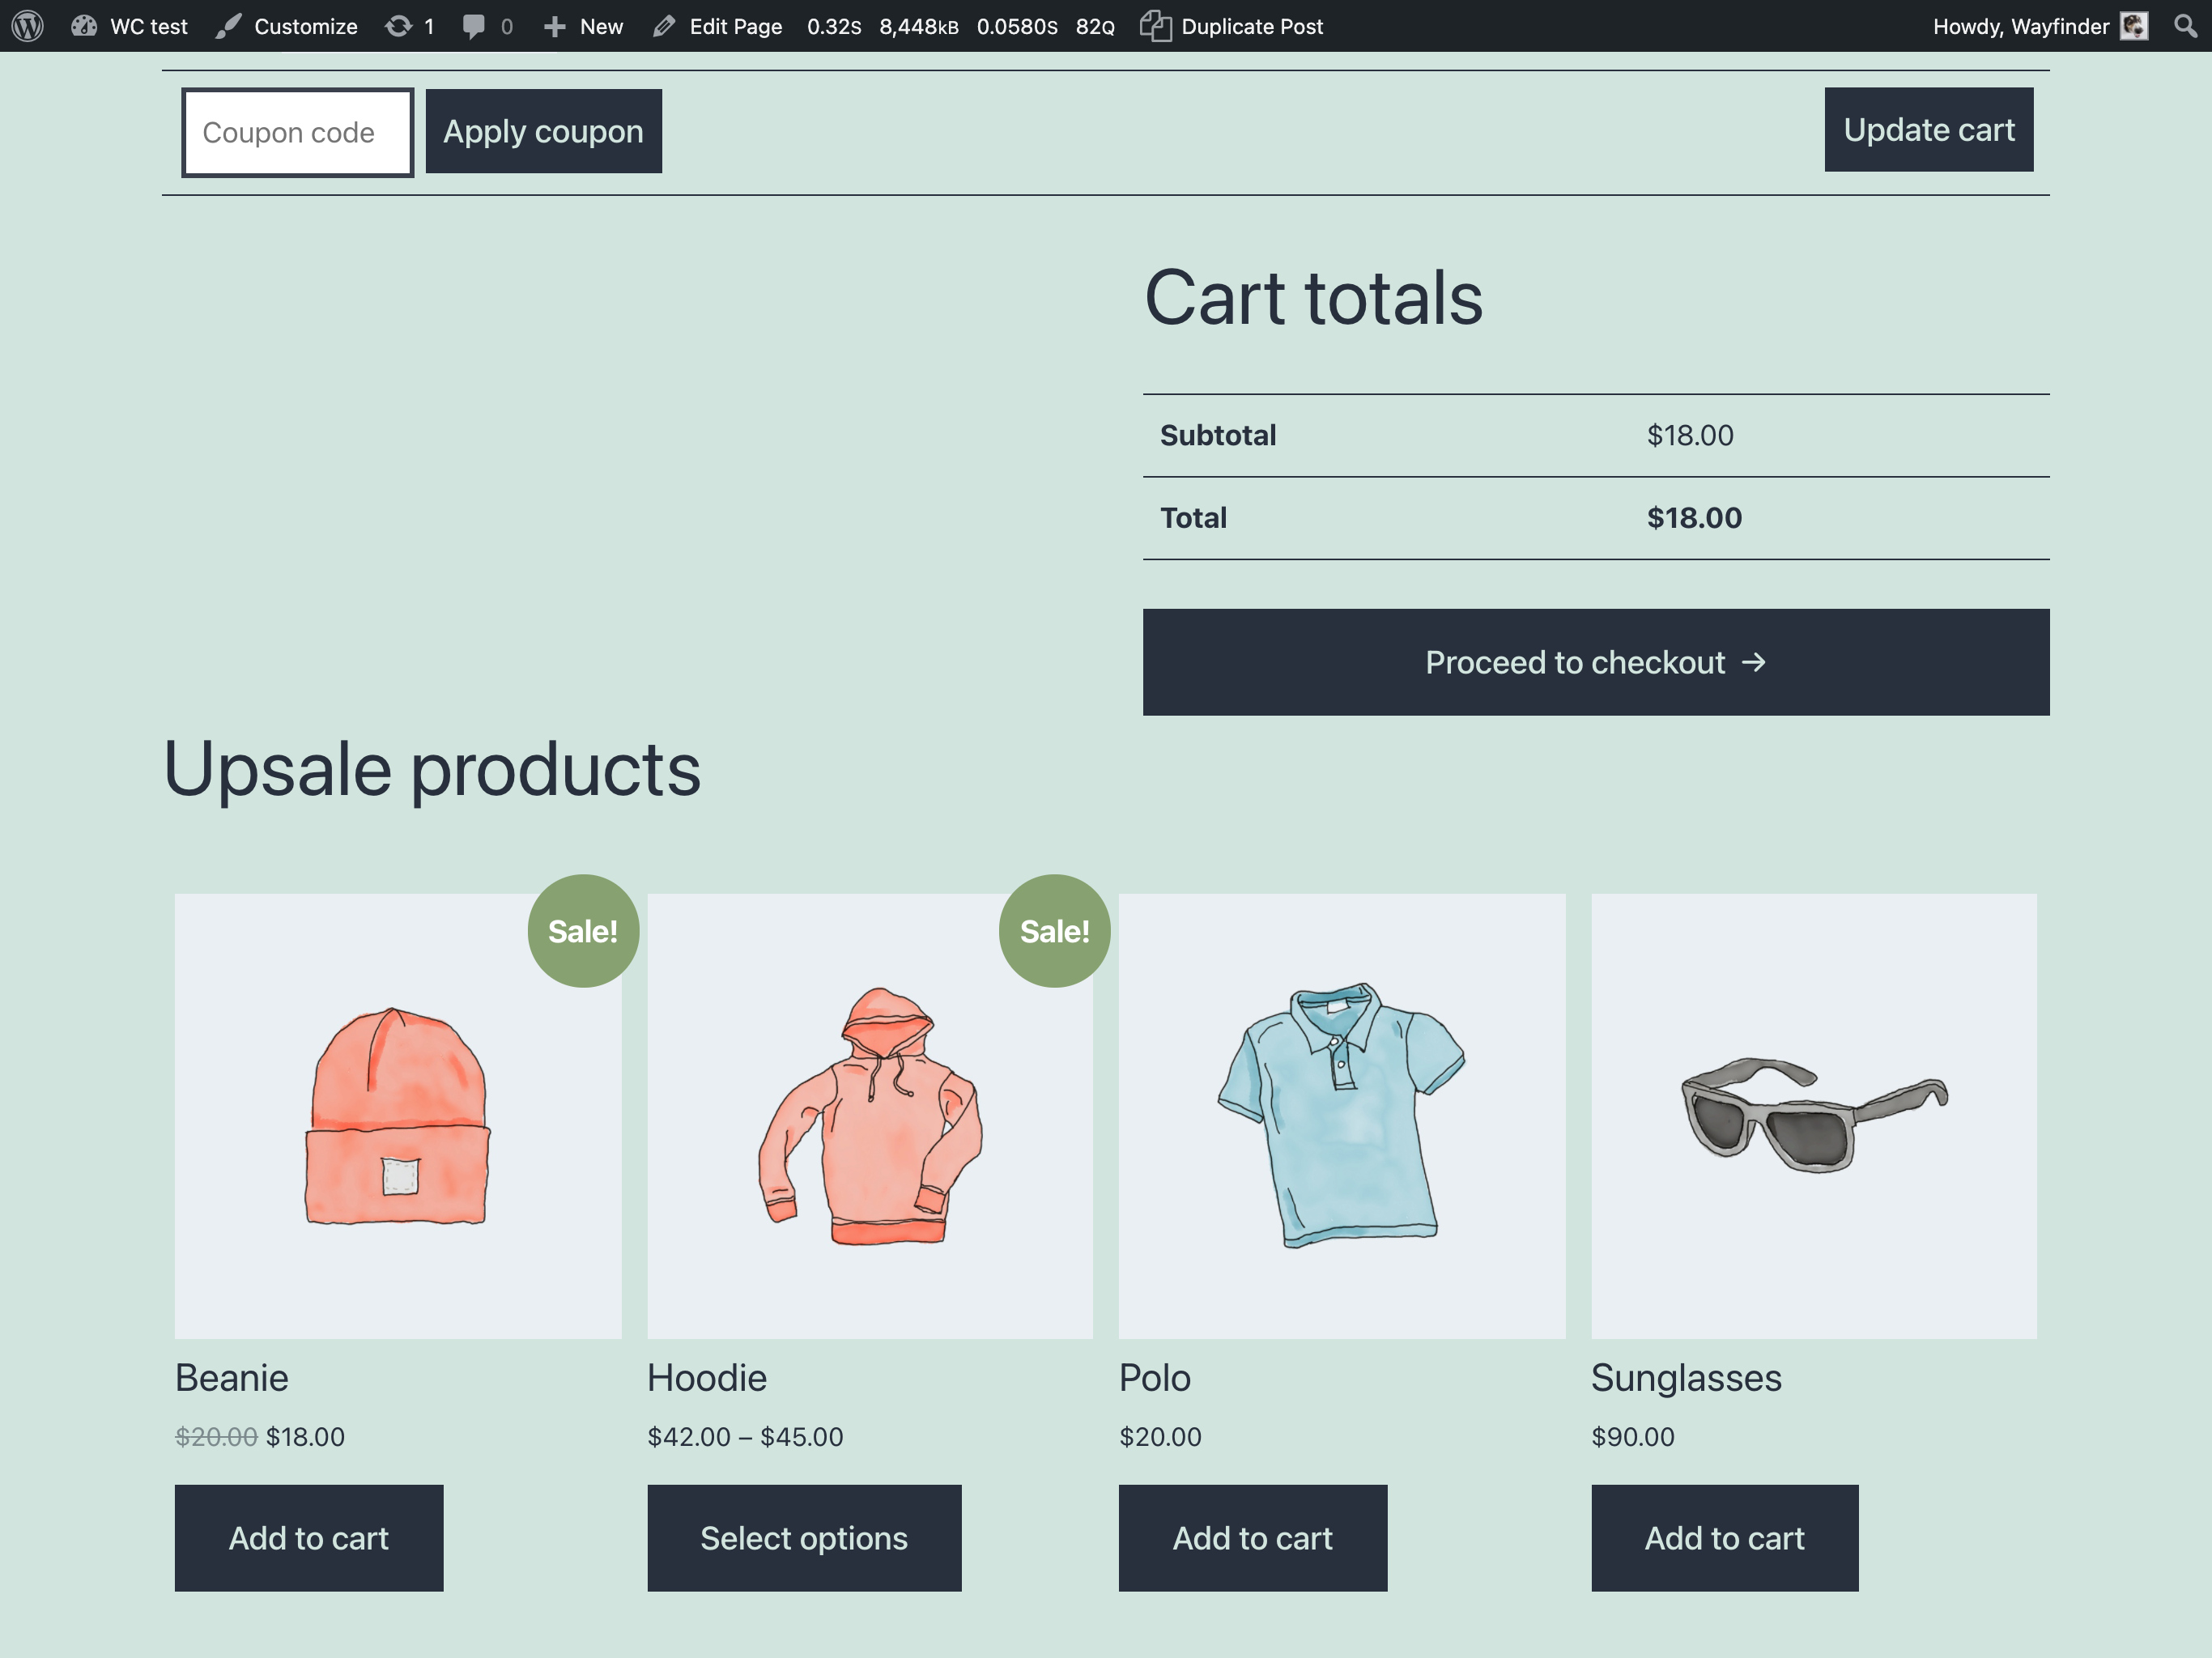Open the WordPress logo menu

pos(27,26)
